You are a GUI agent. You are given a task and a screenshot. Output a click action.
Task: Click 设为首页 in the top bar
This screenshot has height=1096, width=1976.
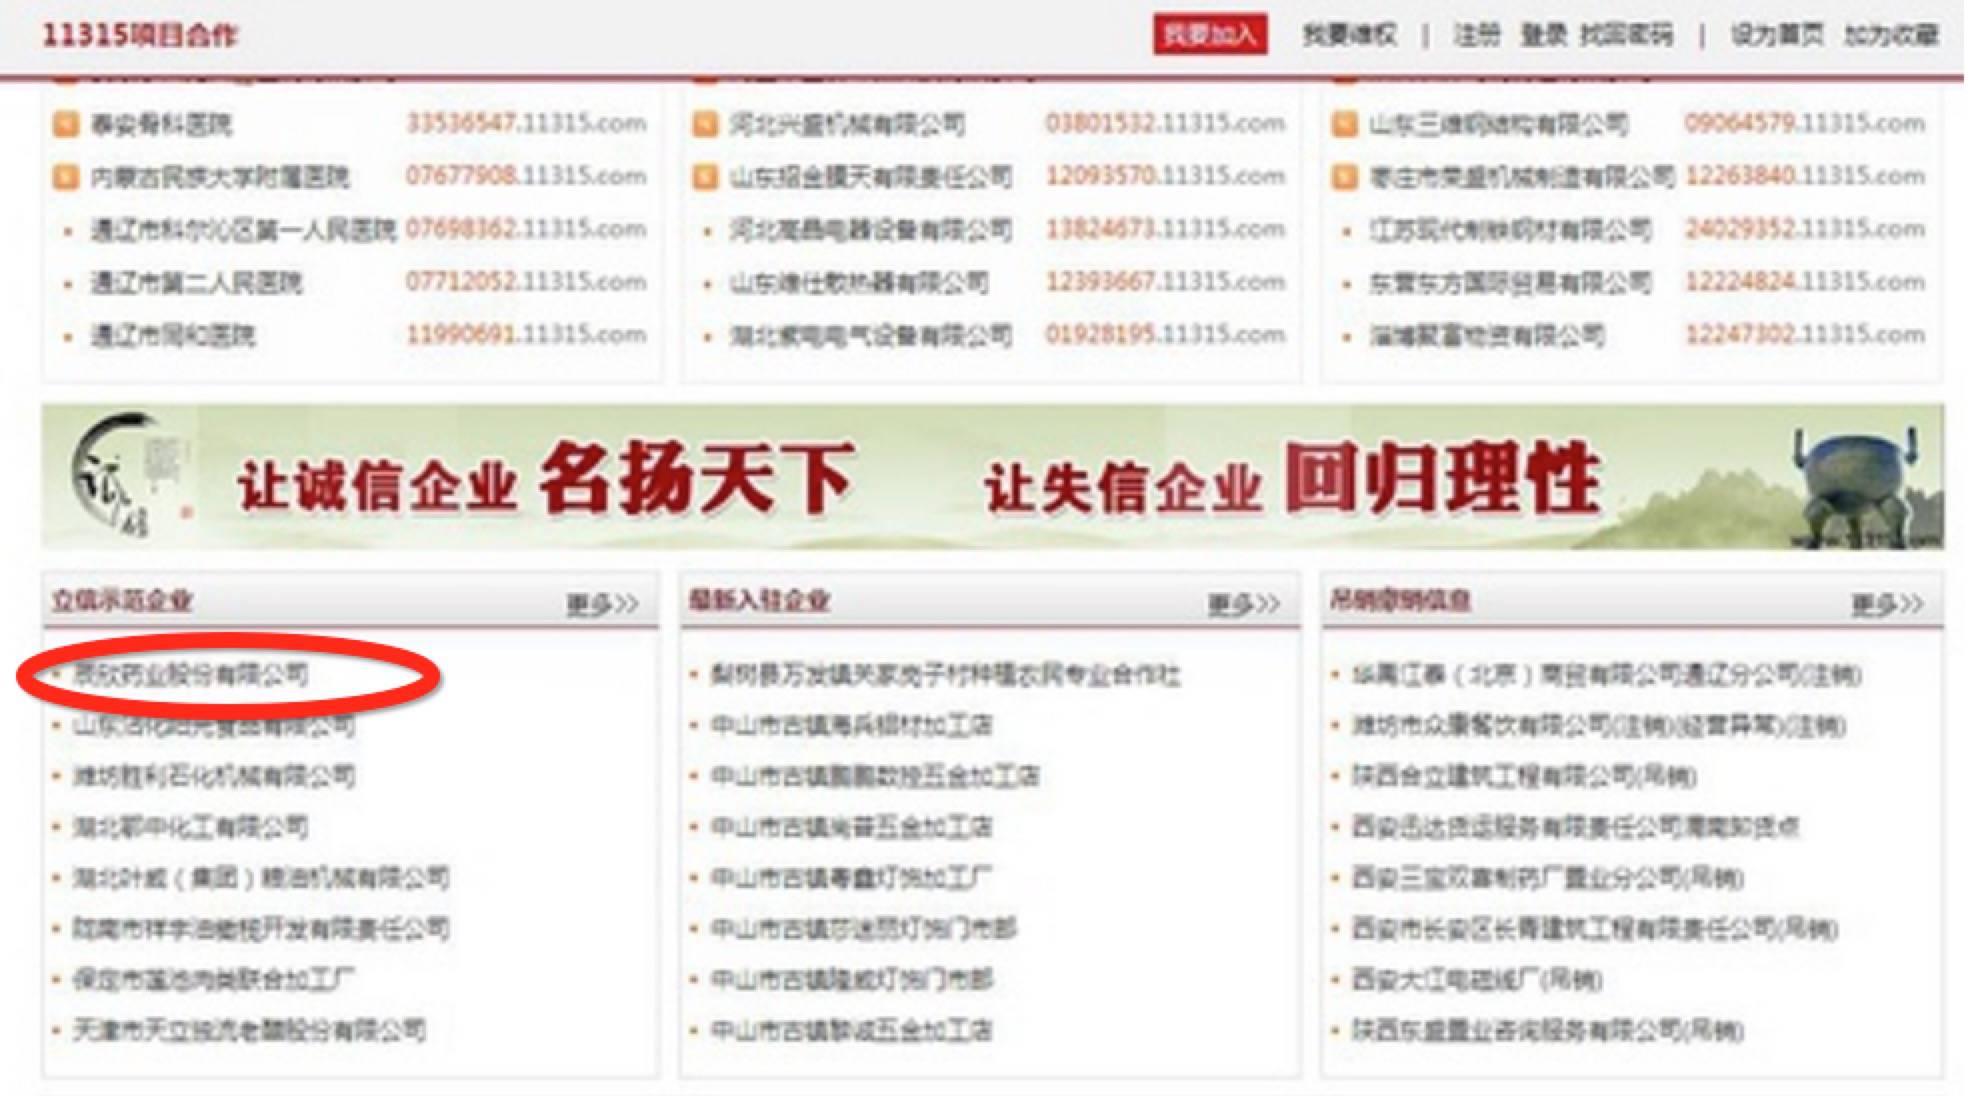point(1777,35)
